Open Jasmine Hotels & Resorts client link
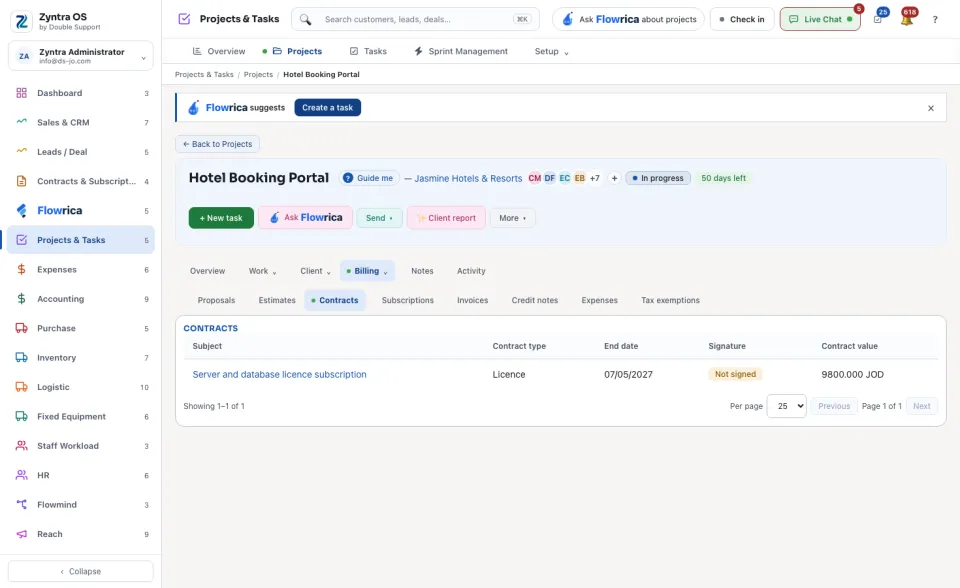960x588 pixels. coord(468,178)
